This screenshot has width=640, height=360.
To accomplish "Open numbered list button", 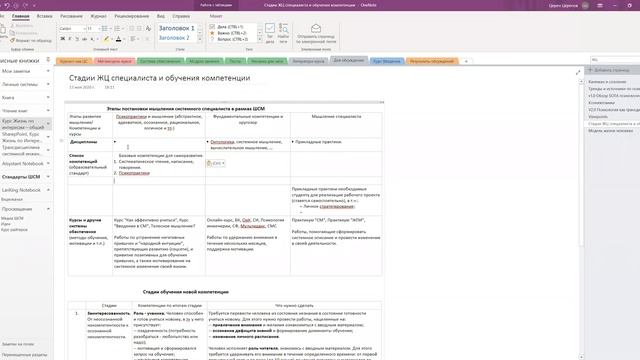I will [117, 29].
